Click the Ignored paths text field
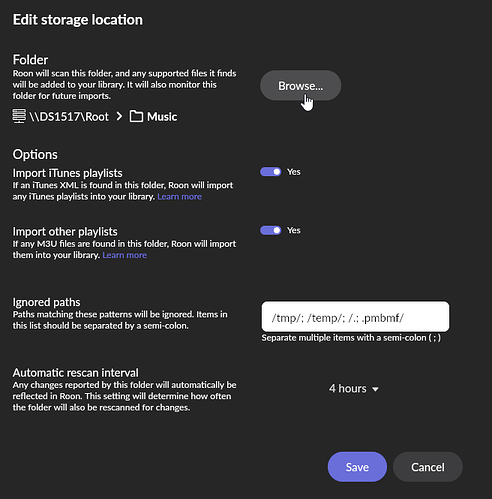492x499 pixels. click(355, 317)
